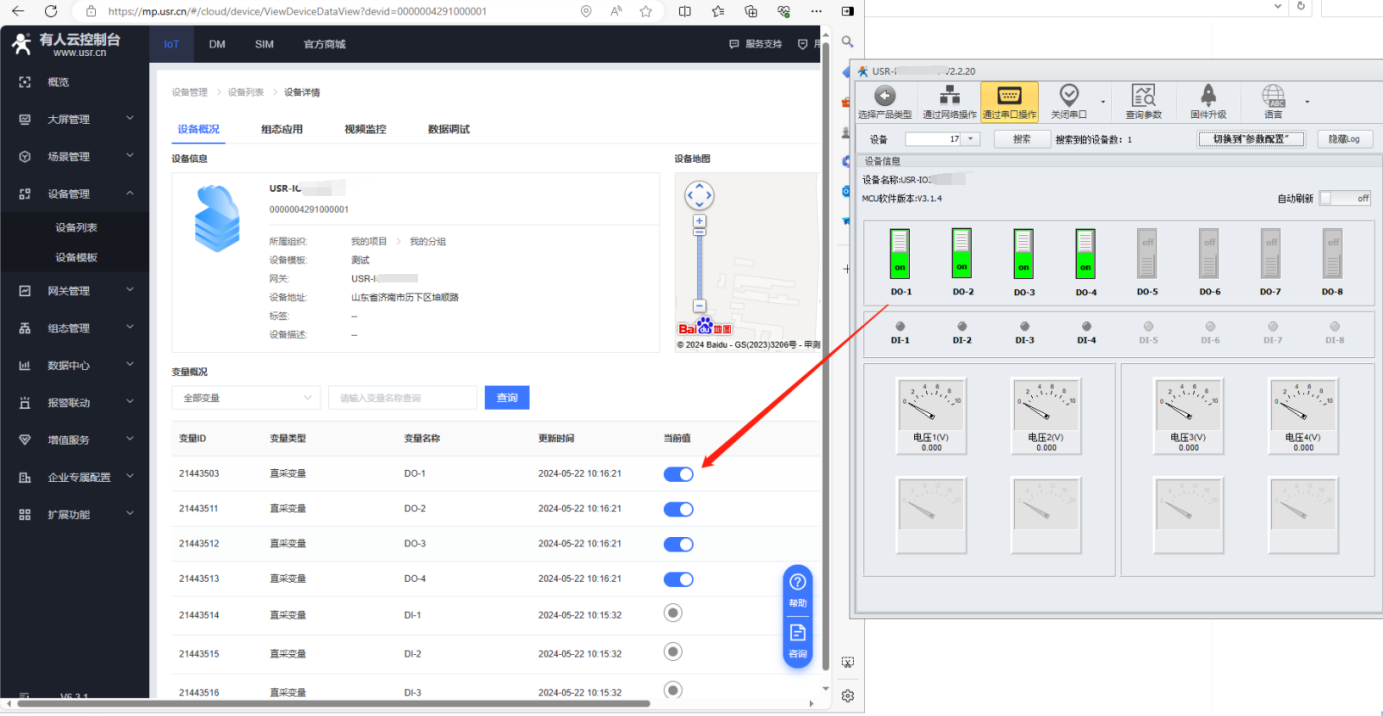Click the 查询参数 icon
Viewport: 1383px width, 716px height.
(1143, 96)
